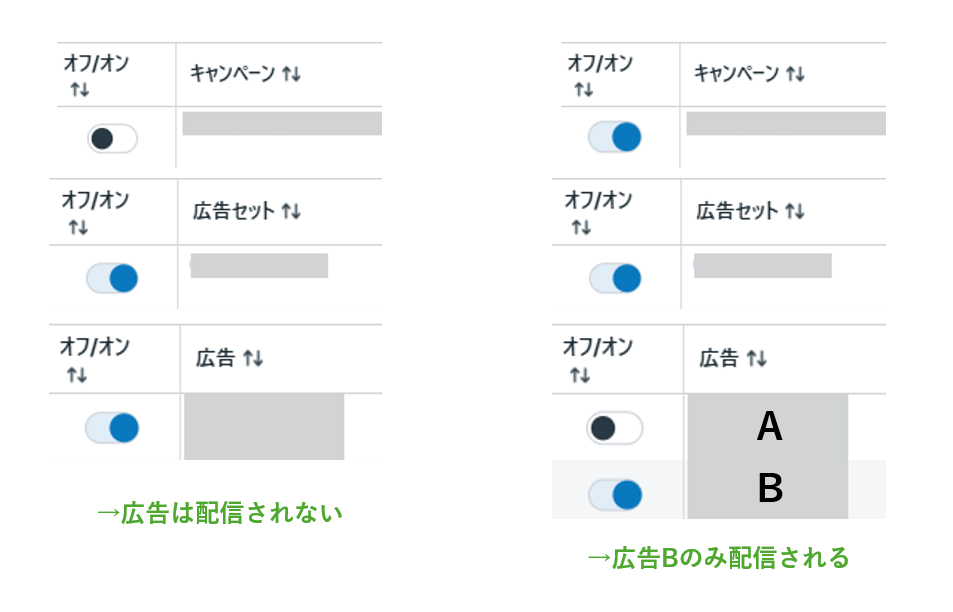The width and height of the screenshot is (953, 612).
Task: Turn on the left example's campaign toggle
Action: click(x=112, y=139)
